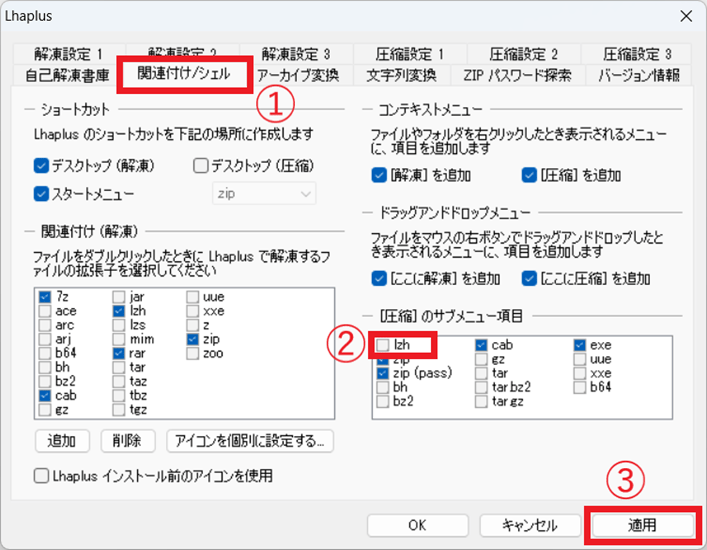Go to 圧縮設定 3 tab

click(x=637, y=54)
